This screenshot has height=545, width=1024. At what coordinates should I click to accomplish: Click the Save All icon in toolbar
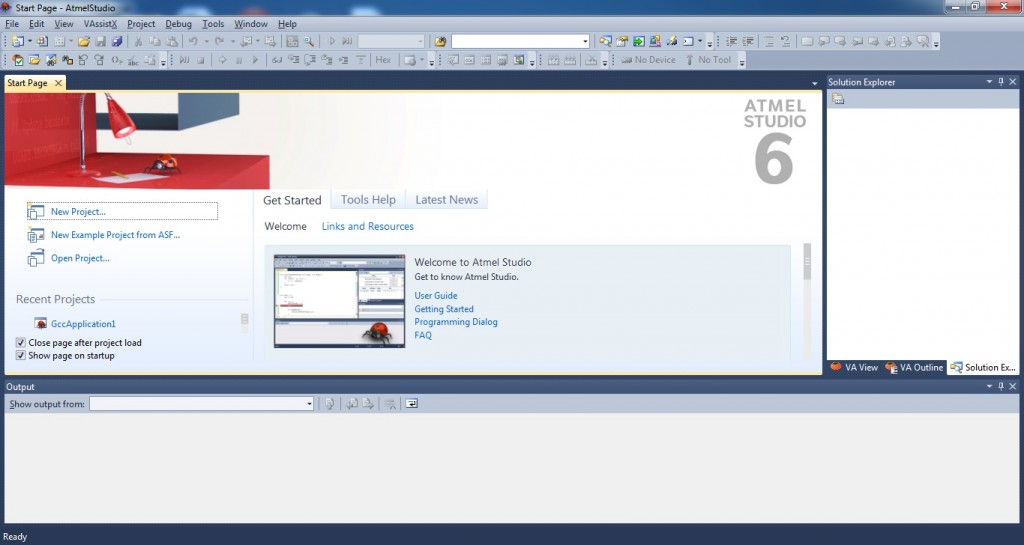(116, 42)
